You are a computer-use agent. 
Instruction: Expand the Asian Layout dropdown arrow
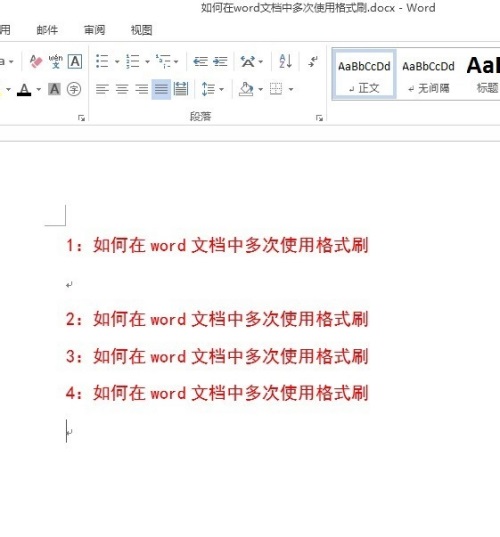(261, 62)
